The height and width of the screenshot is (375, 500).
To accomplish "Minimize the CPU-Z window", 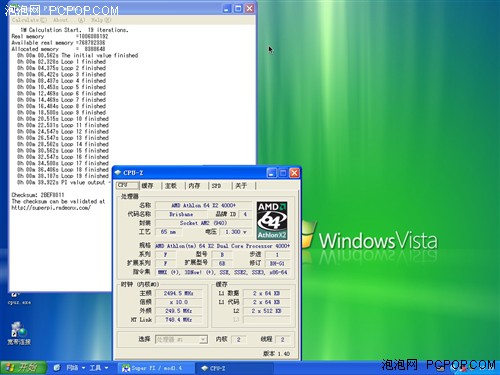I will (x=272, y=173).
